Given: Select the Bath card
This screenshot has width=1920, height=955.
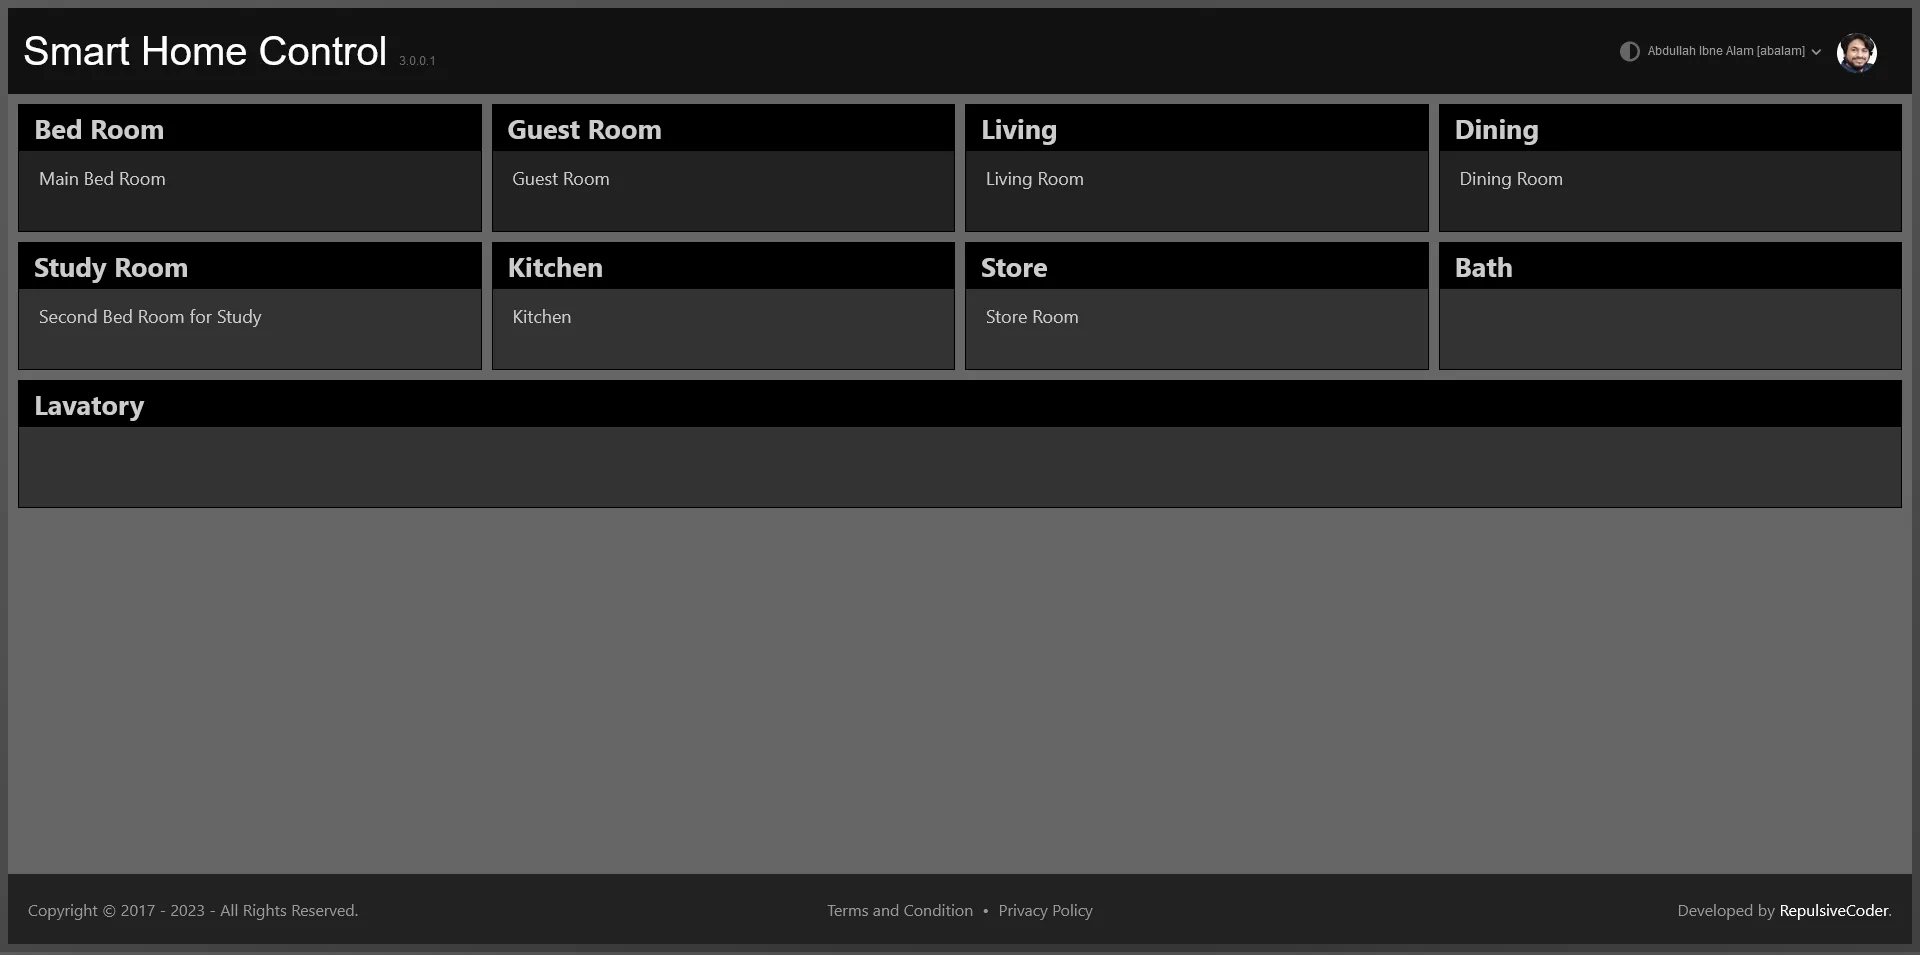Looking at the screenshot, I should click(1669, 306).
